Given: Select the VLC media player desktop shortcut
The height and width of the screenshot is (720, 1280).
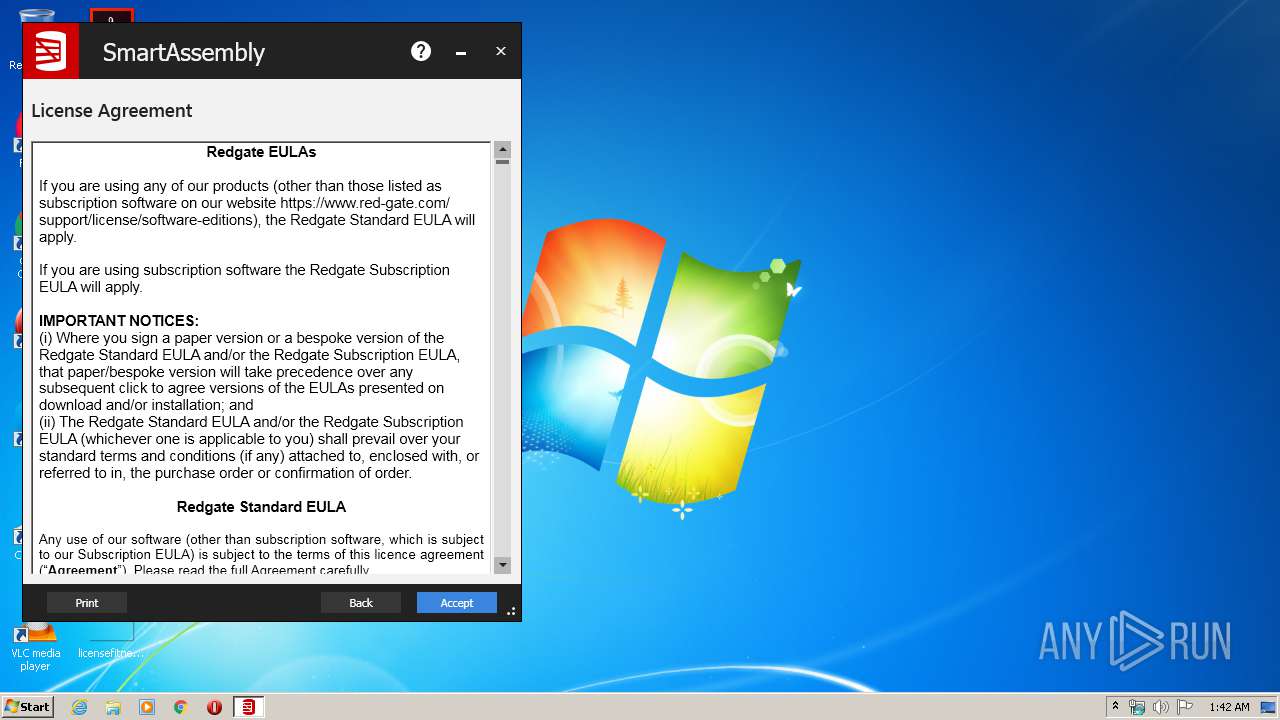Looking at the screenshot, I should tap(35, 646).
